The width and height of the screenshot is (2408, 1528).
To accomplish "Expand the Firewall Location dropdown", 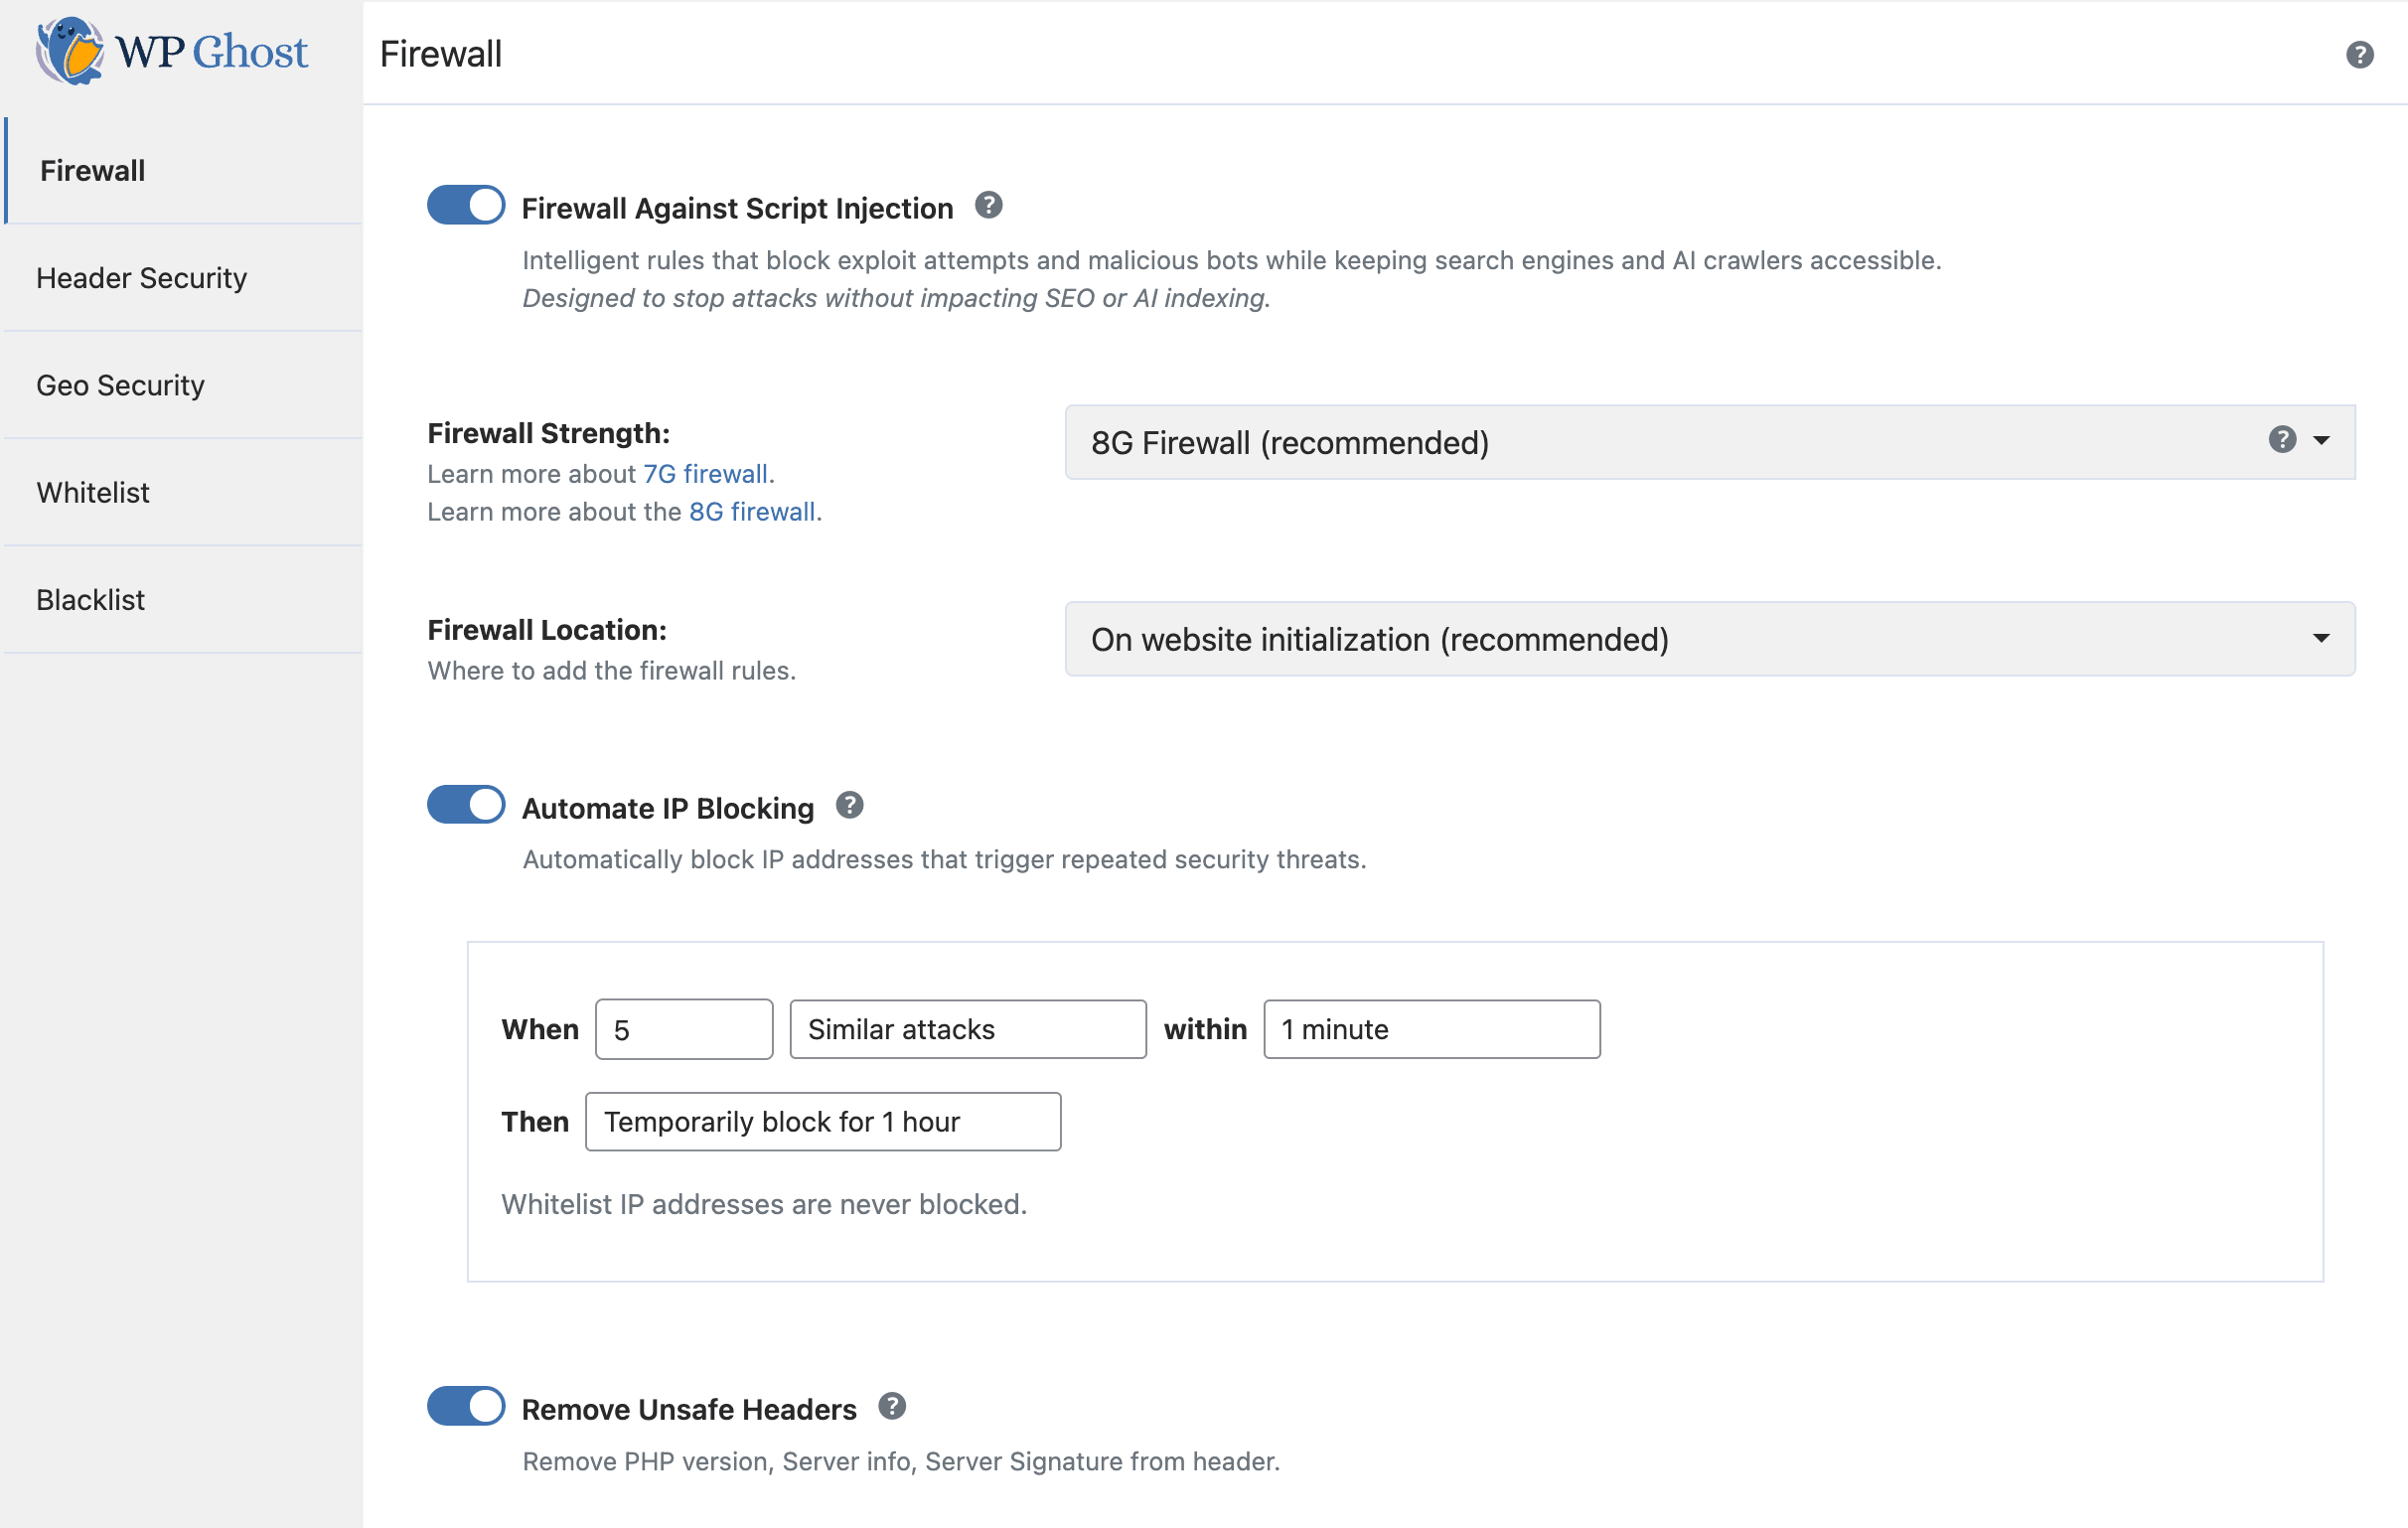I will tap(1709, 639).
